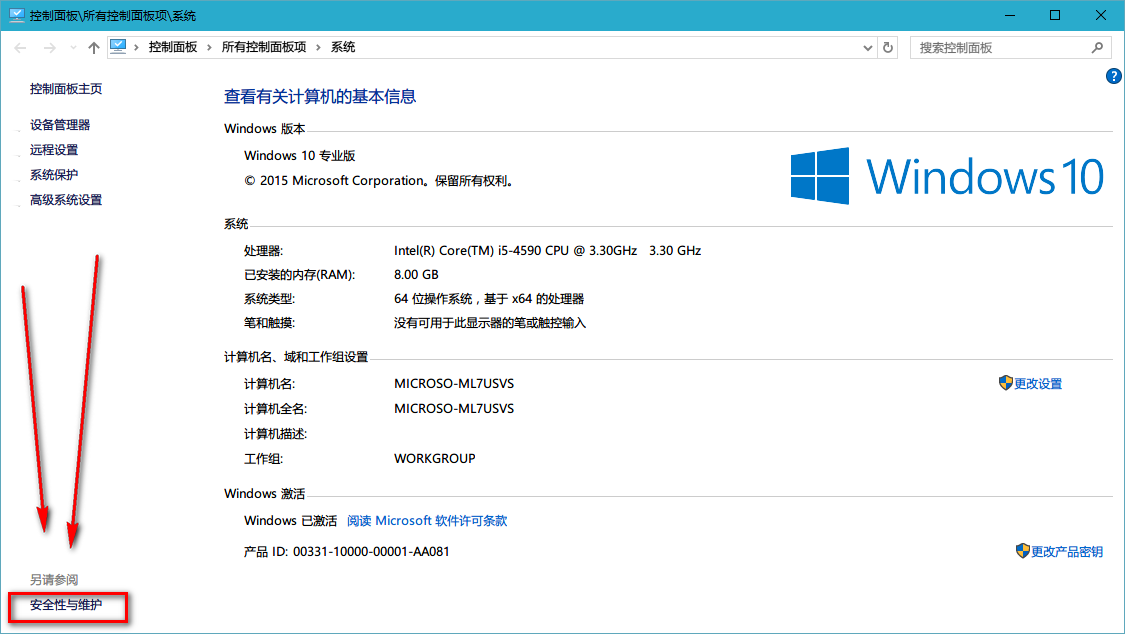
Task: Open recent locations dropdown arrow
Action: pos(73,48)
